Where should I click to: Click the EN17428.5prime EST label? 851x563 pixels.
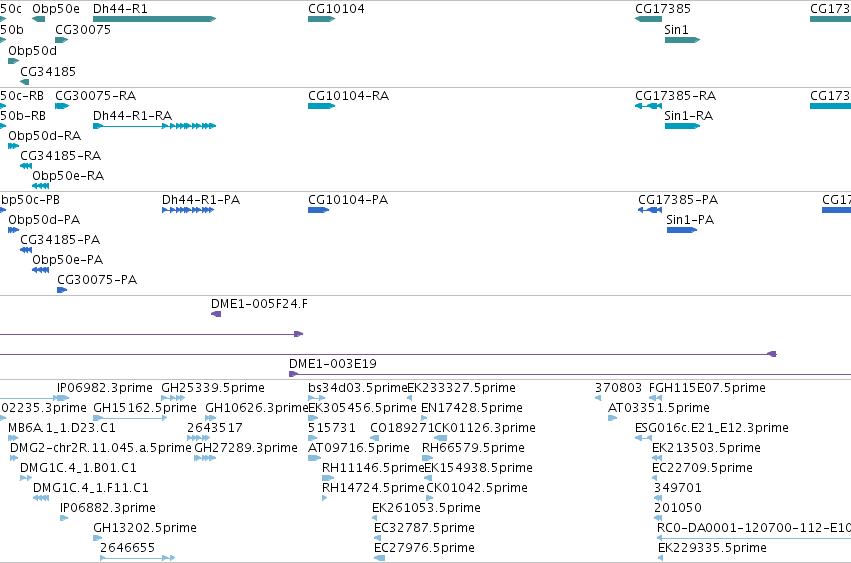pyautogui.click(x=472, y=408)
